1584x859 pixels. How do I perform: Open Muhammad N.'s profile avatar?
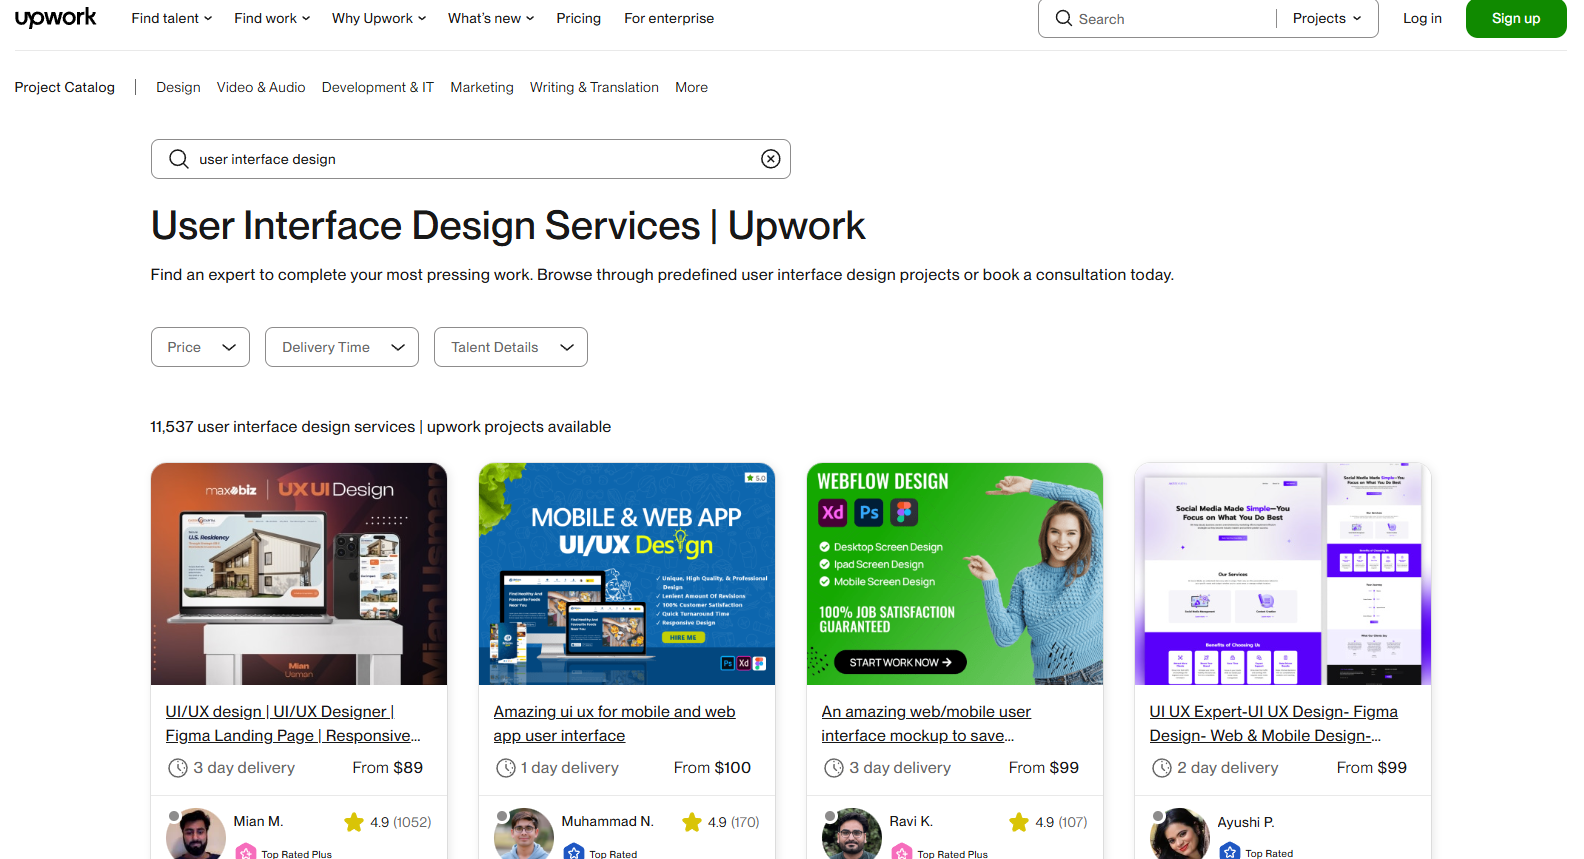524,834
